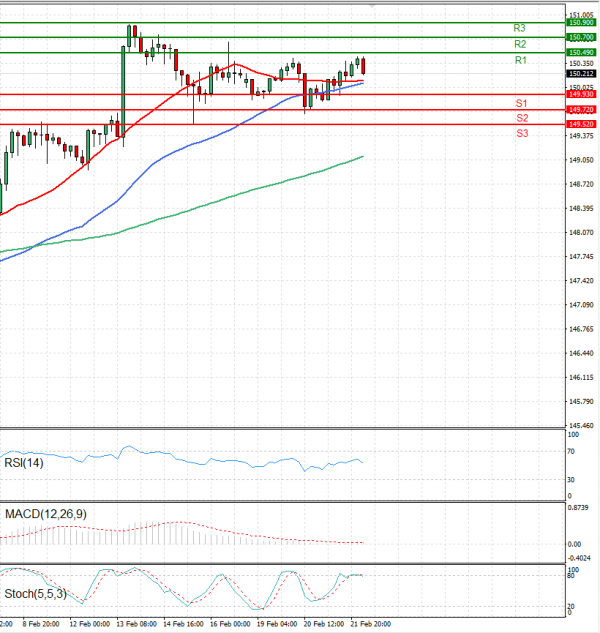Click the tall green 13 Feb candlestick

[123, 92]
